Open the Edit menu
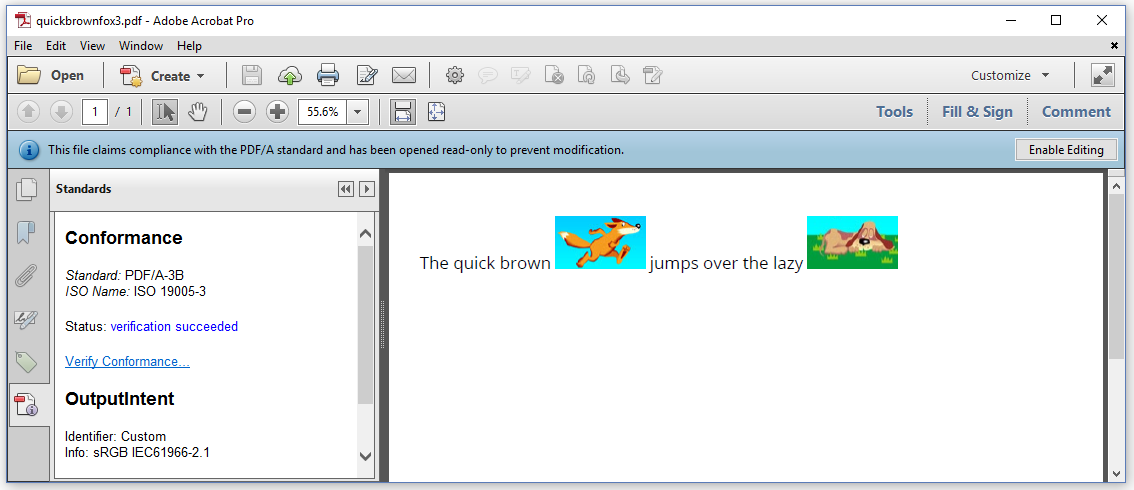Image resolution: width=1134 pixels, height=490 pixels. [56, 46]
